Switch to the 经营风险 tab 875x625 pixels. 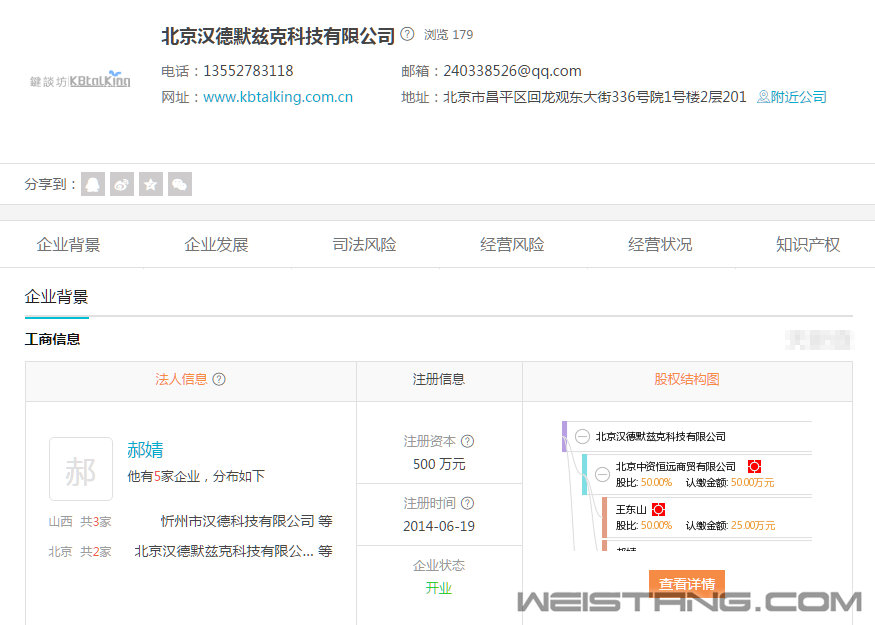click(512, 244)
